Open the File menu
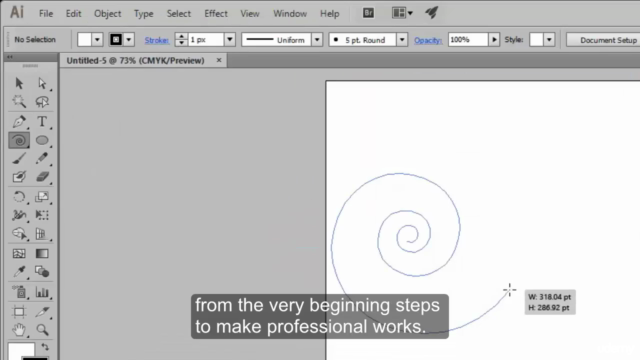 tap(46, 13)
